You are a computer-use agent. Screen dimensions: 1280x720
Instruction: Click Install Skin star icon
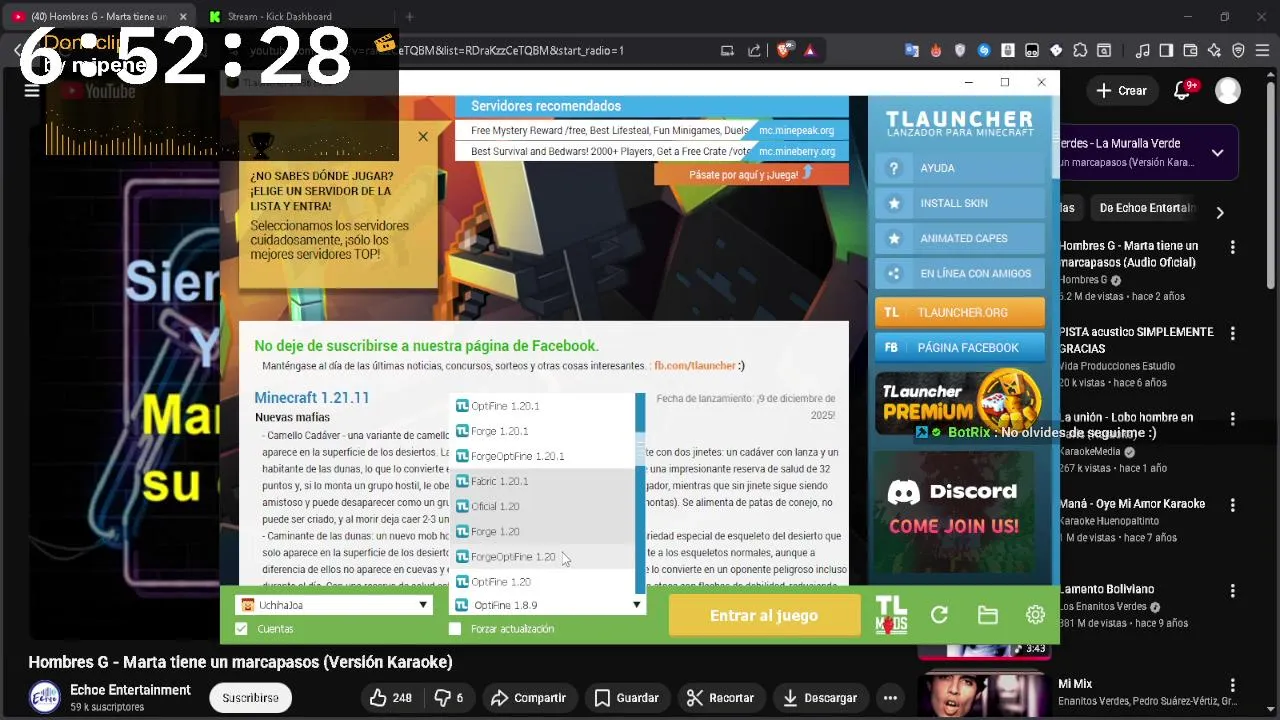(x=894, y=203)
